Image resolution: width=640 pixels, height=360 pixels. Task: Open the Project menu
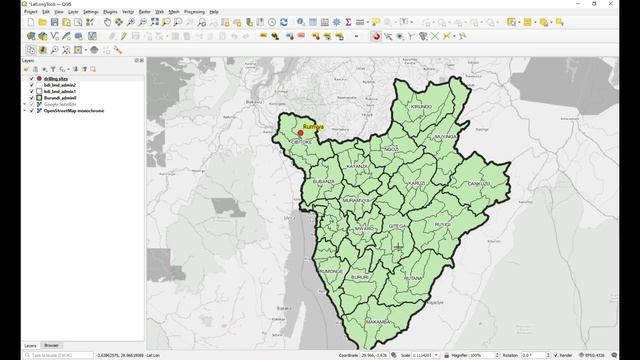click(x=30, y=12)
